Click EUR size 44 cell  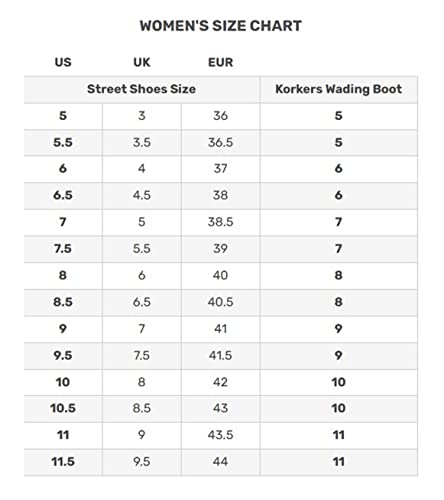click(220, 462)
